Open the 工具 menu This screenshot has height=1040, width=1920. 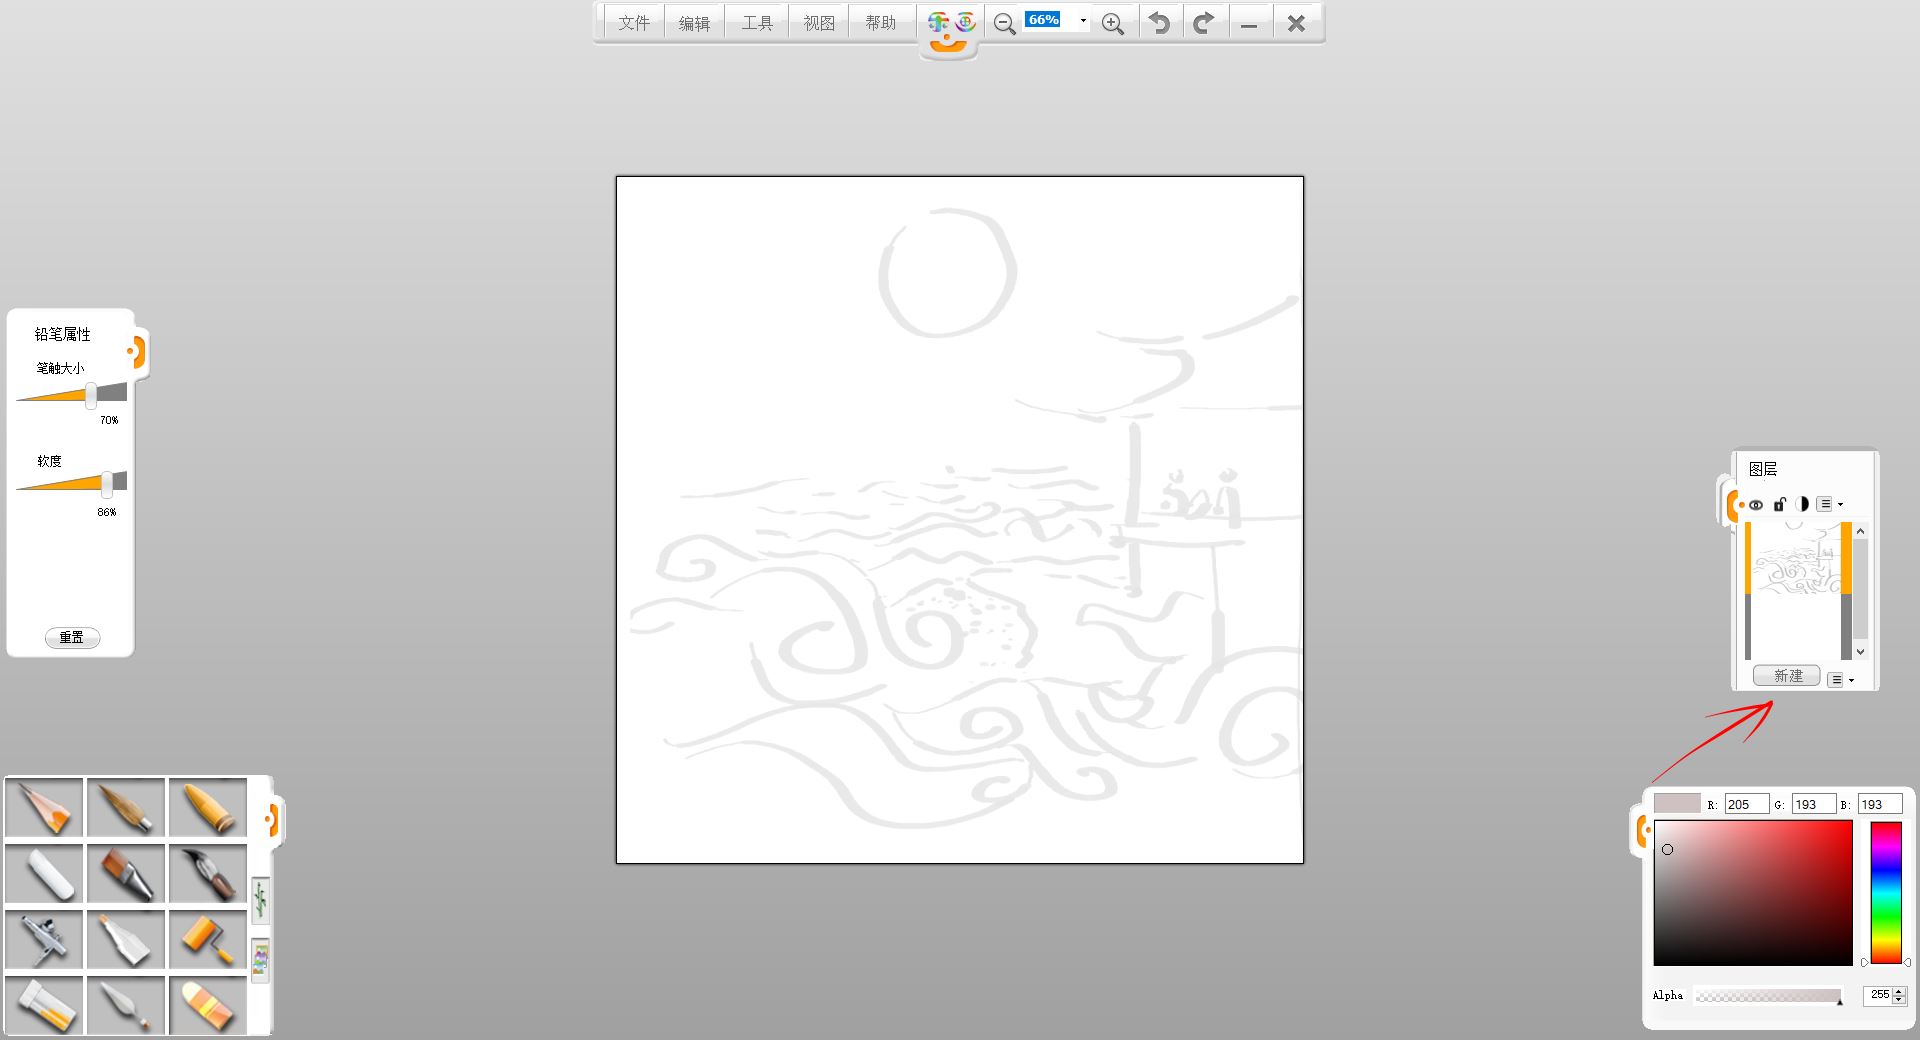pyautogui.click(x=757, y=23)
